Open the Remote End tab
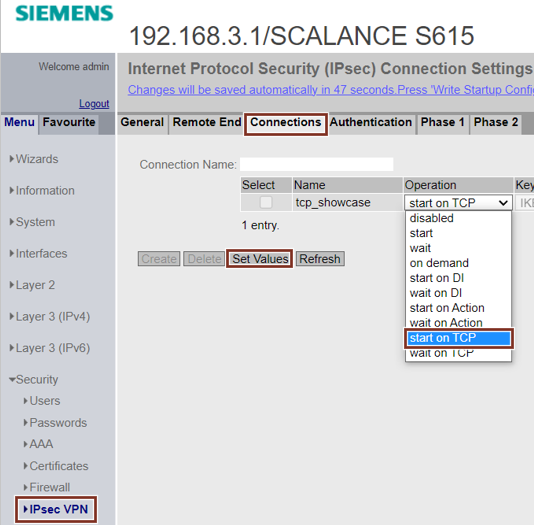Image resolution: width=534 pixels, height=525 pixels. click(206, 122)
